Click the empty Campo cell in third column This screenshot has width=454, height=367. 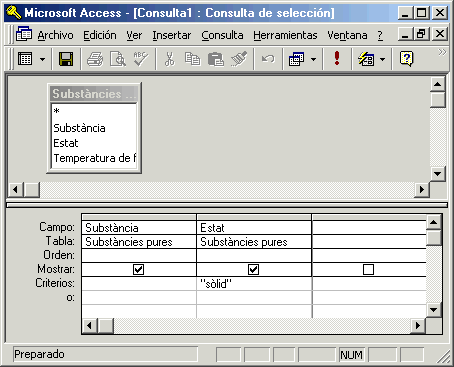click(x=369, y=228)
